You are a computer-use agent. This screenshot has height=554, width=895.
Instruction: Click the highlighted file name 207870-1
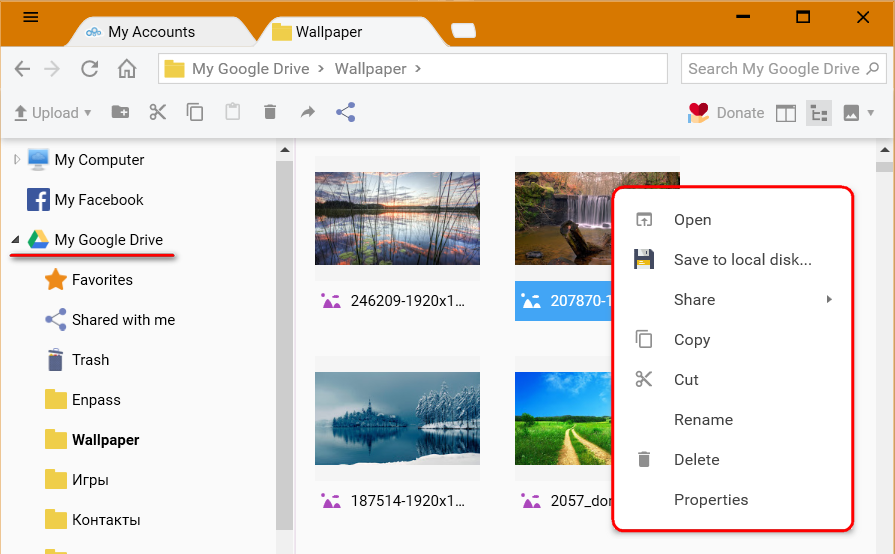(x=580, y=301)
